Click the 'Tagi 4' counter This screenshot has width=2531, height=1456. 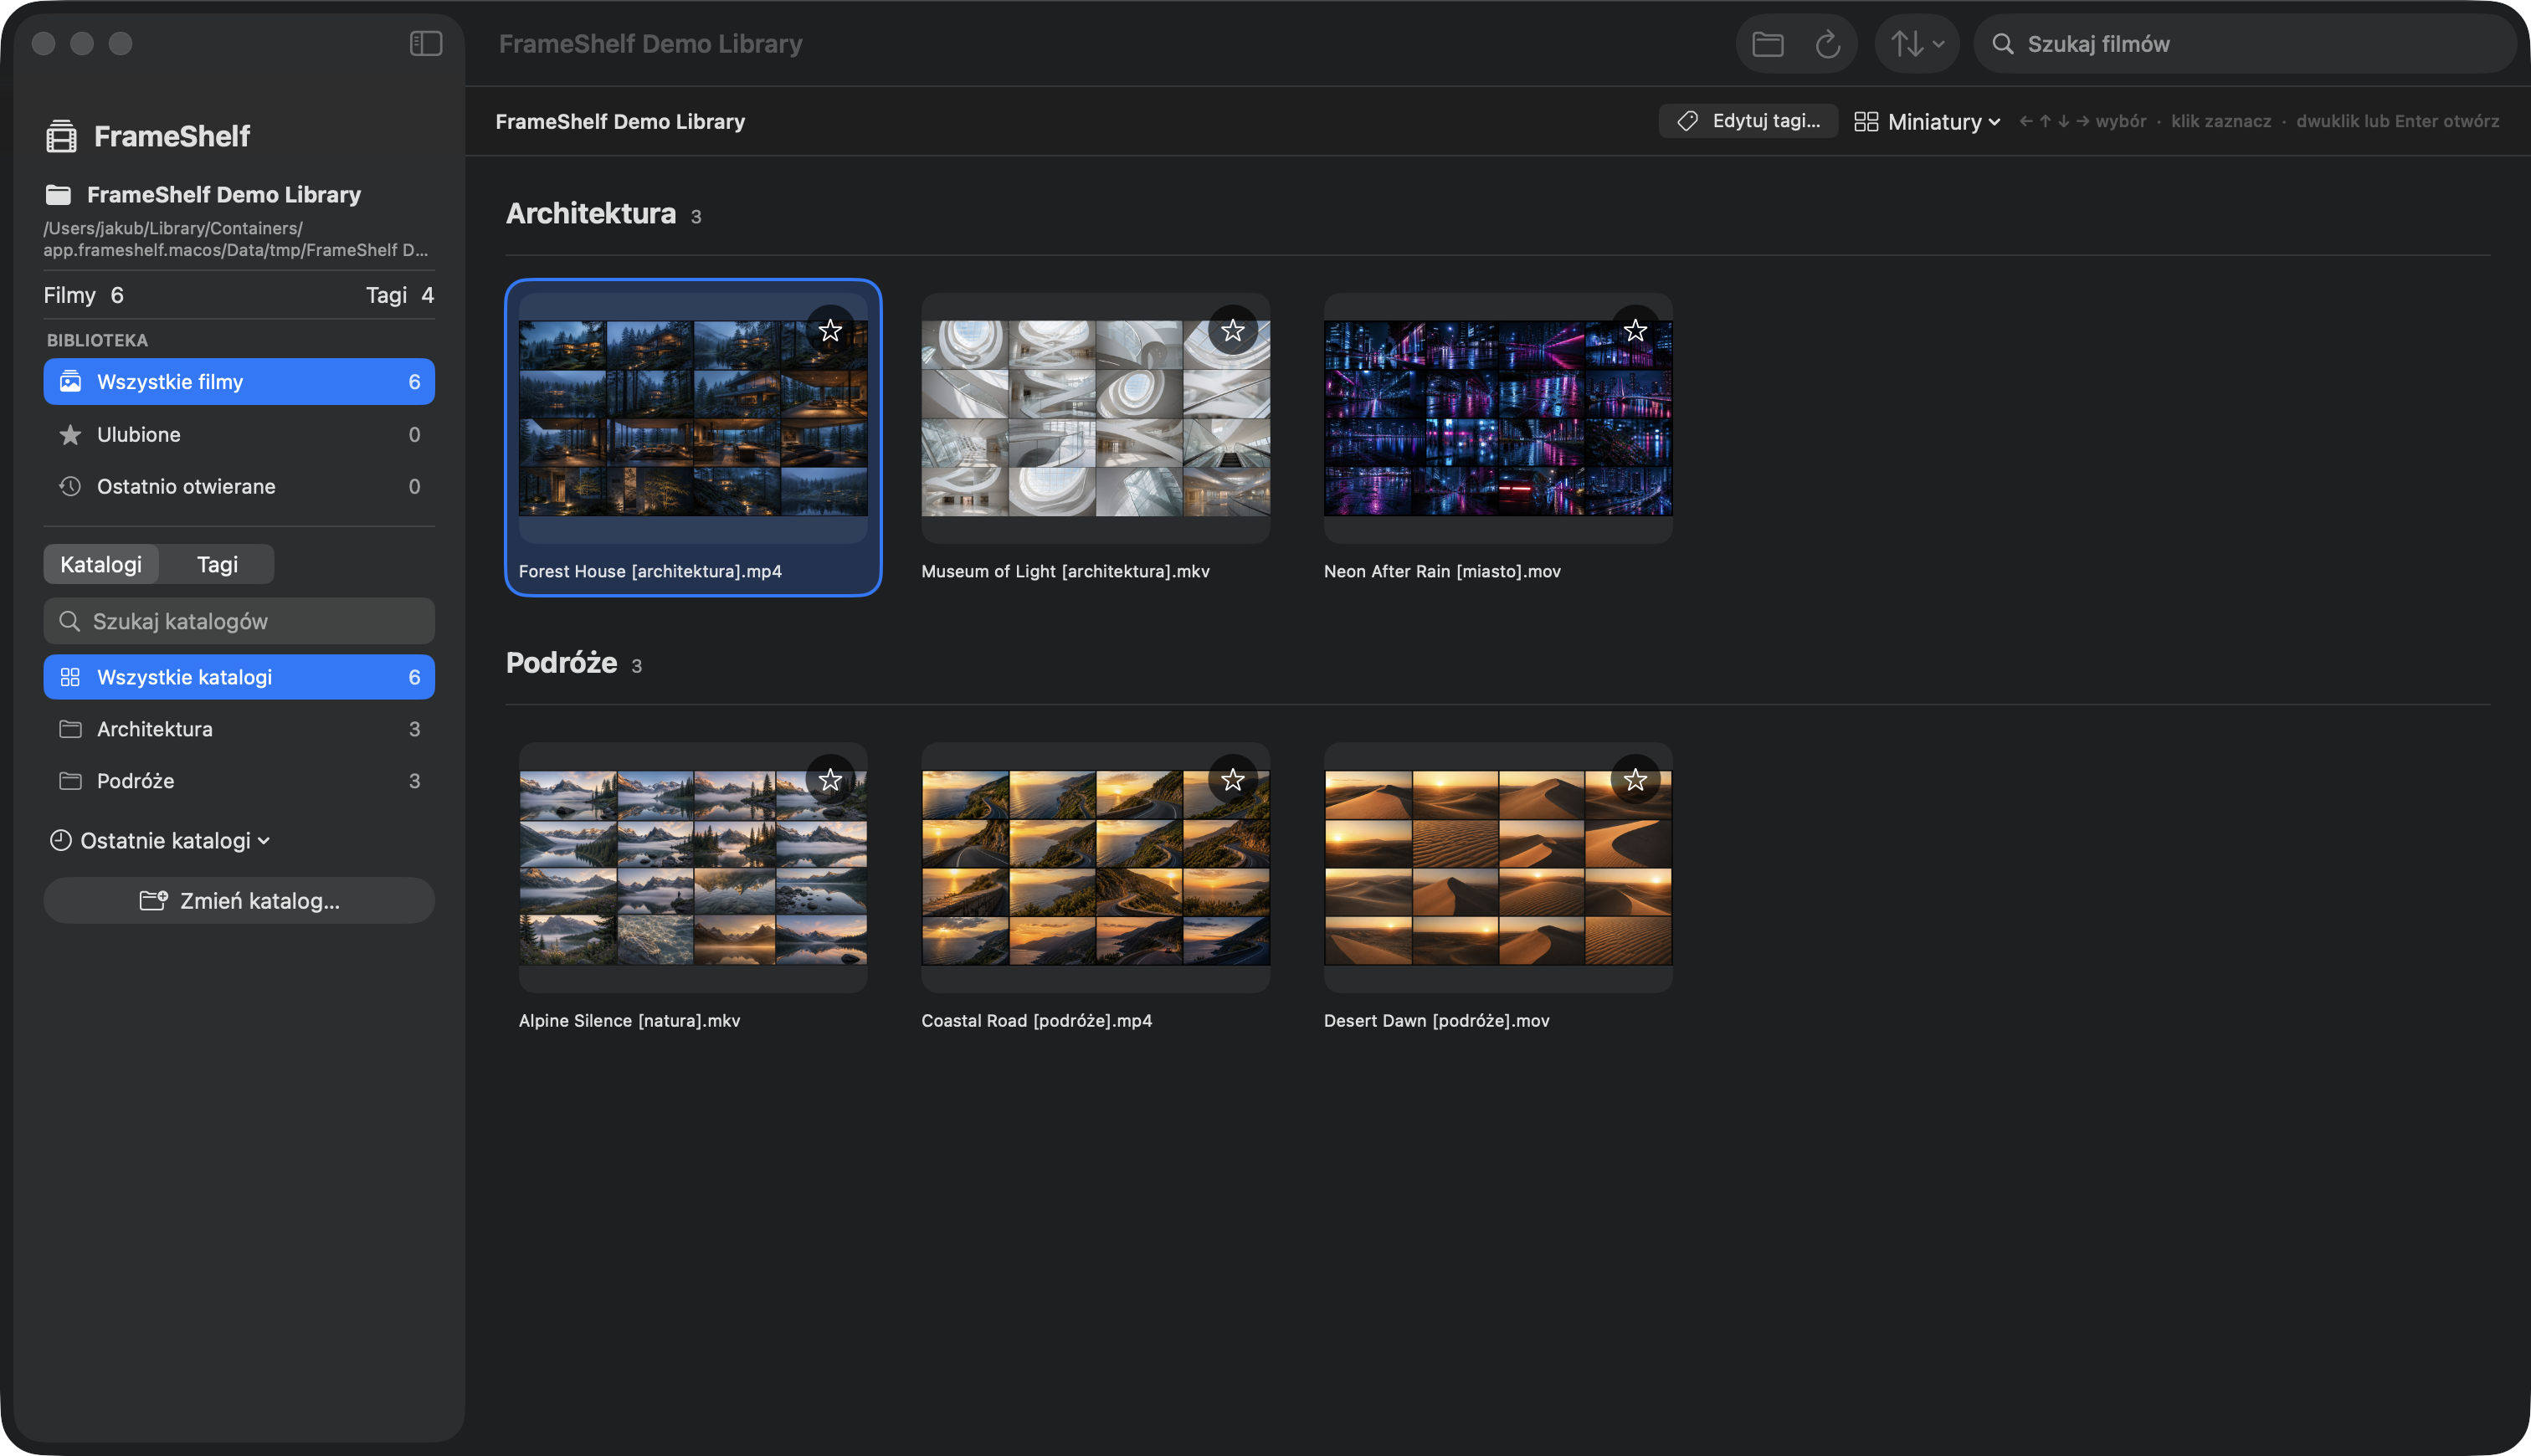pos(399,295)
